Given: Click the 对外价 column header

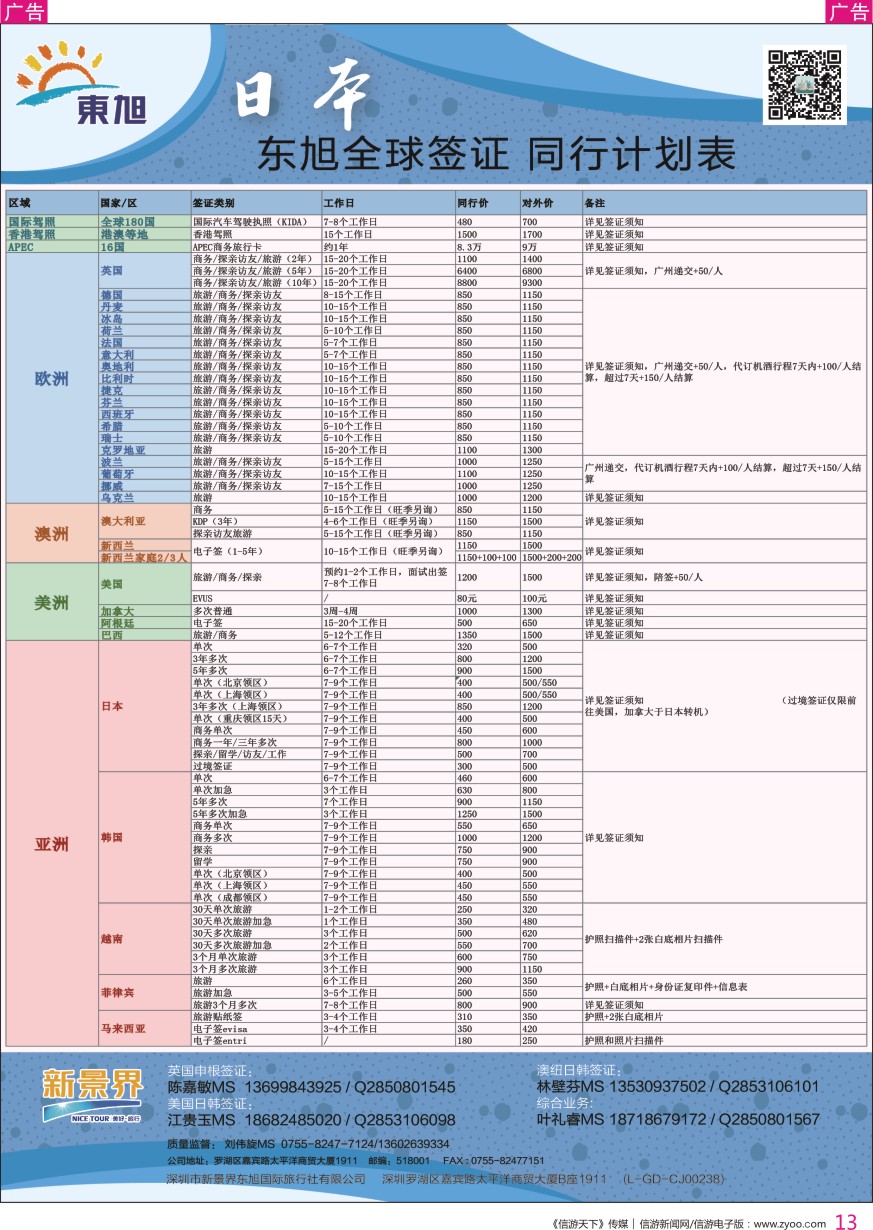Looking at the screenshot, I should pos(551,202).
